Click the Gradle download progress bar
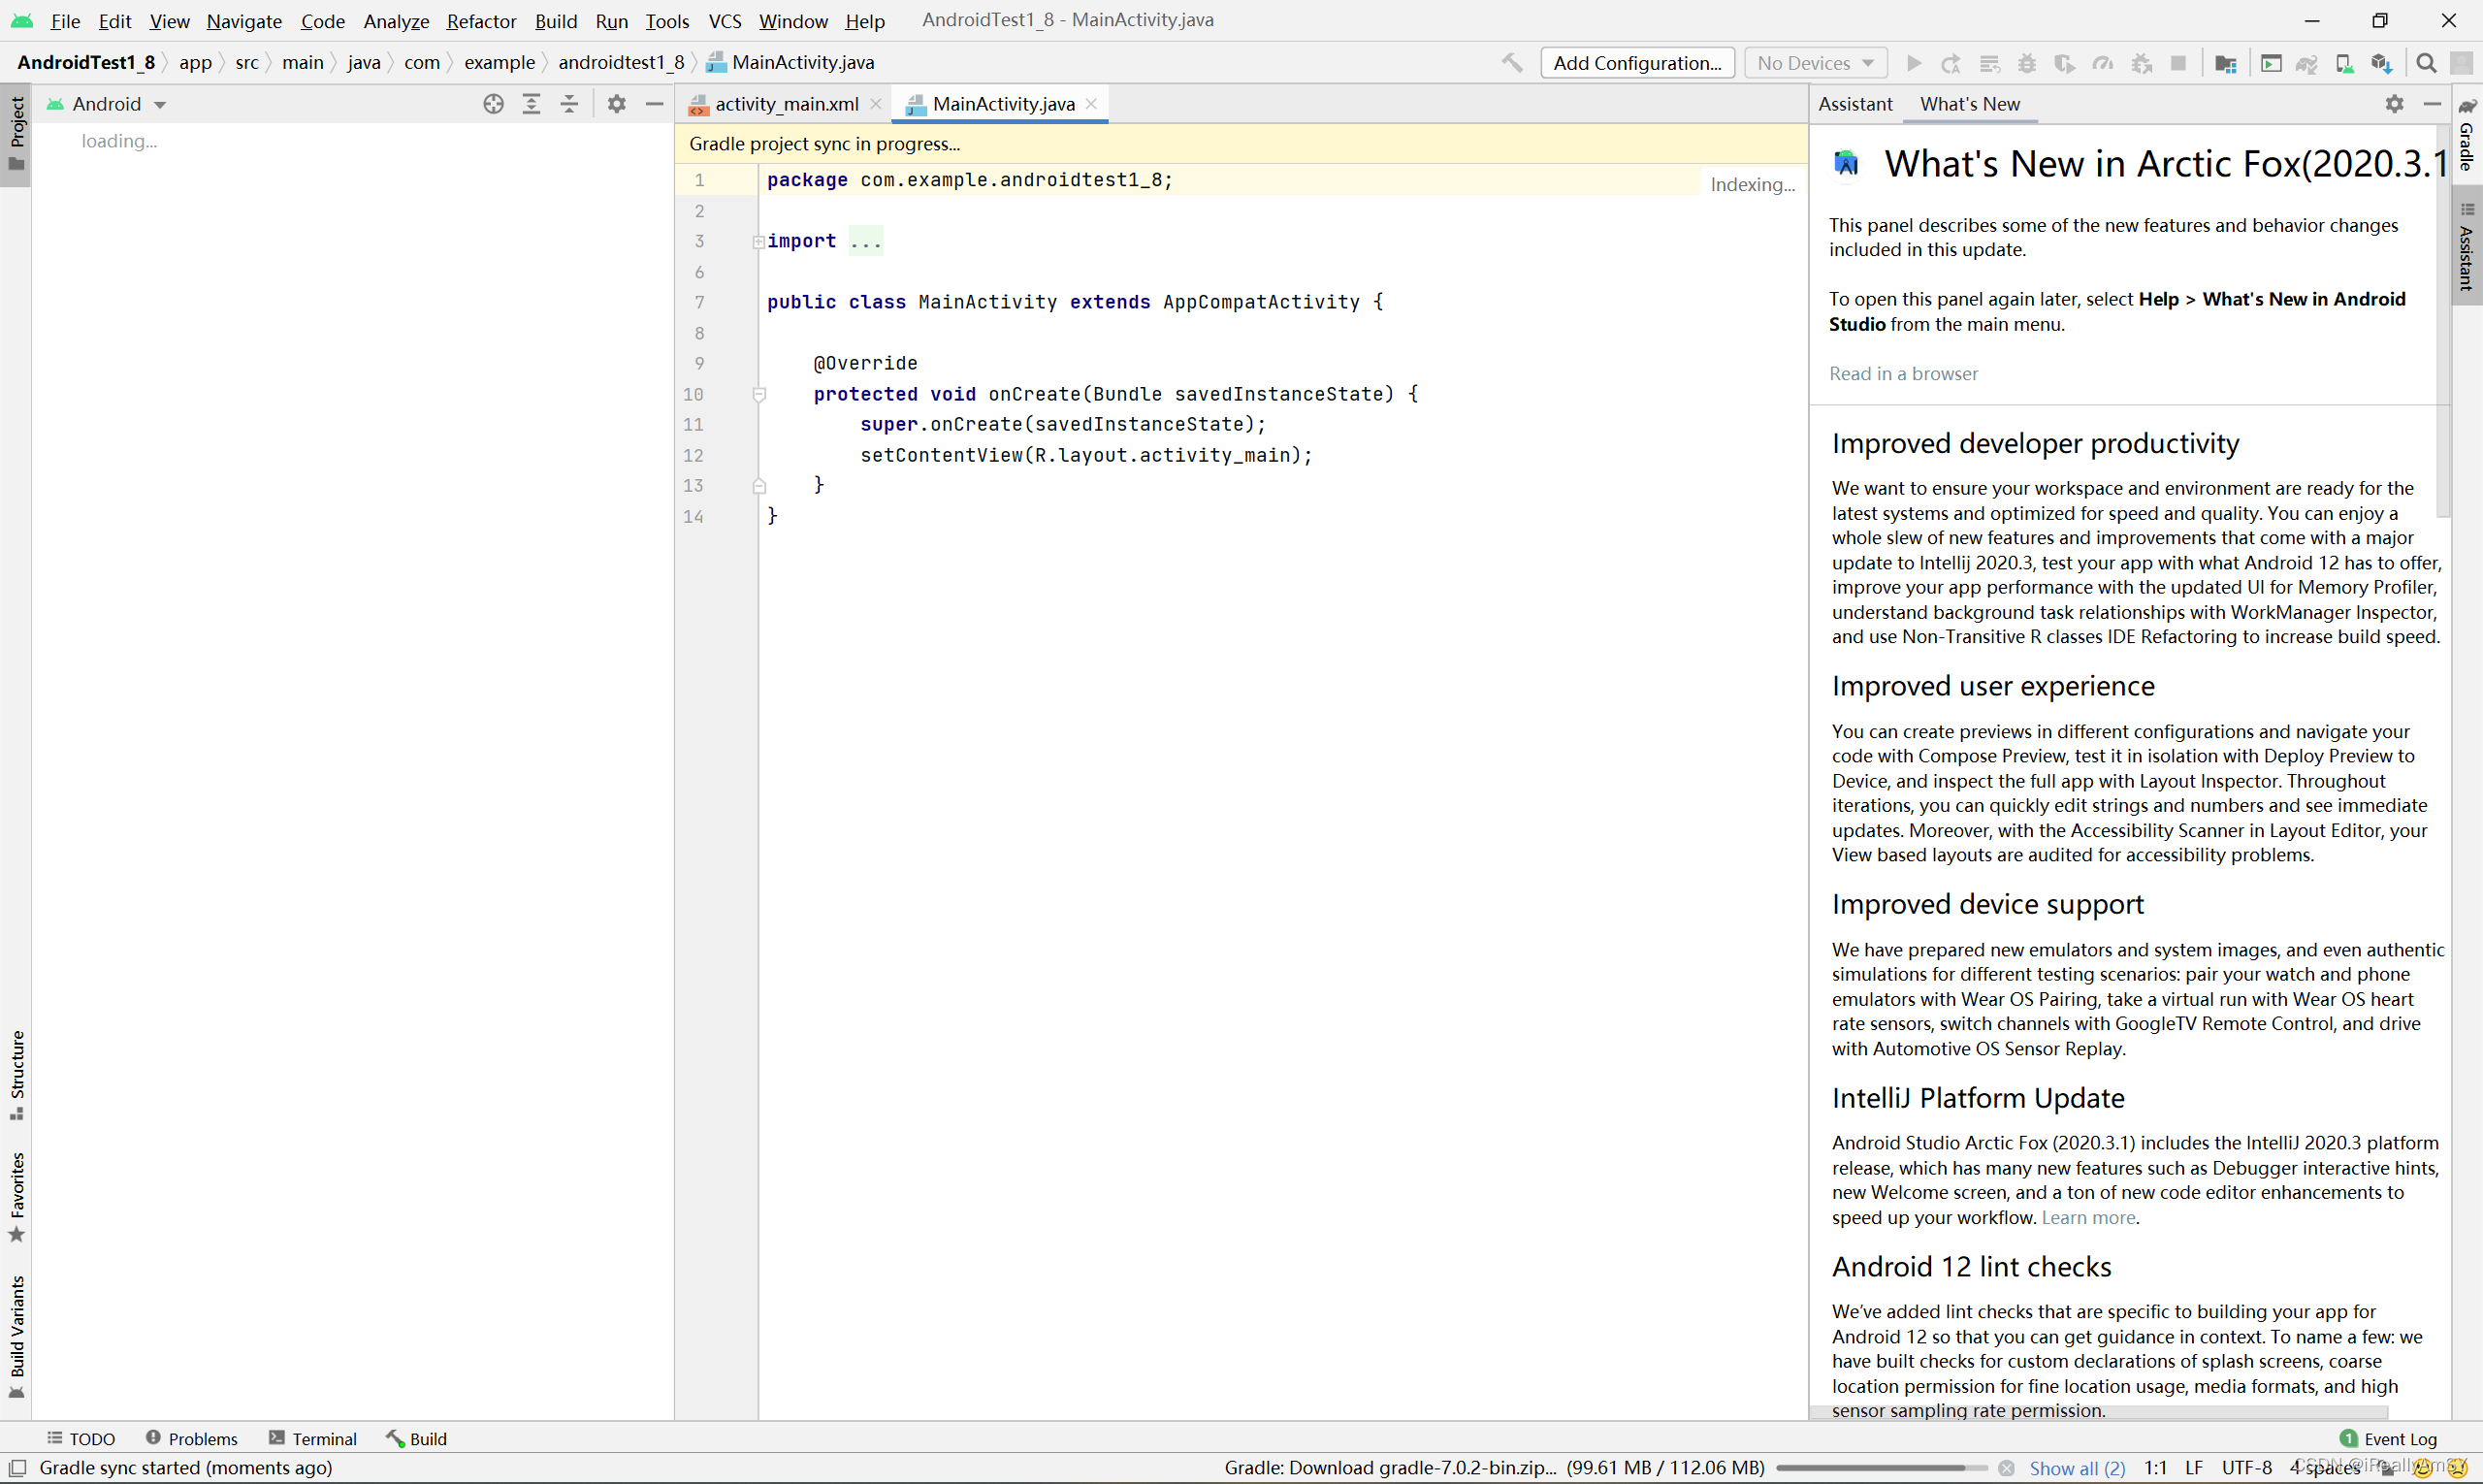The width and height of the screenshot is (2483, 1484). (1881, 1468)
